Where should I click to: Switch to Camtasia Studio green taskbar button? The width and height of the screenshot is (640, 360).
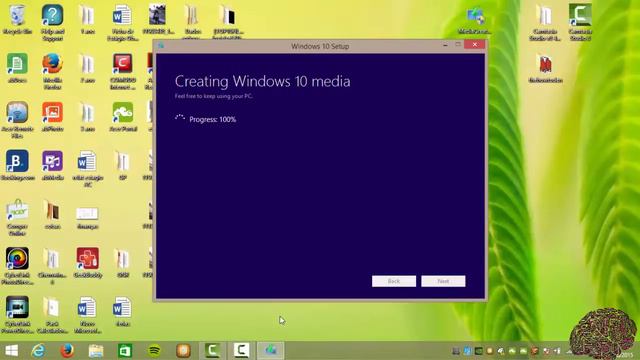(x=212, y=351)
